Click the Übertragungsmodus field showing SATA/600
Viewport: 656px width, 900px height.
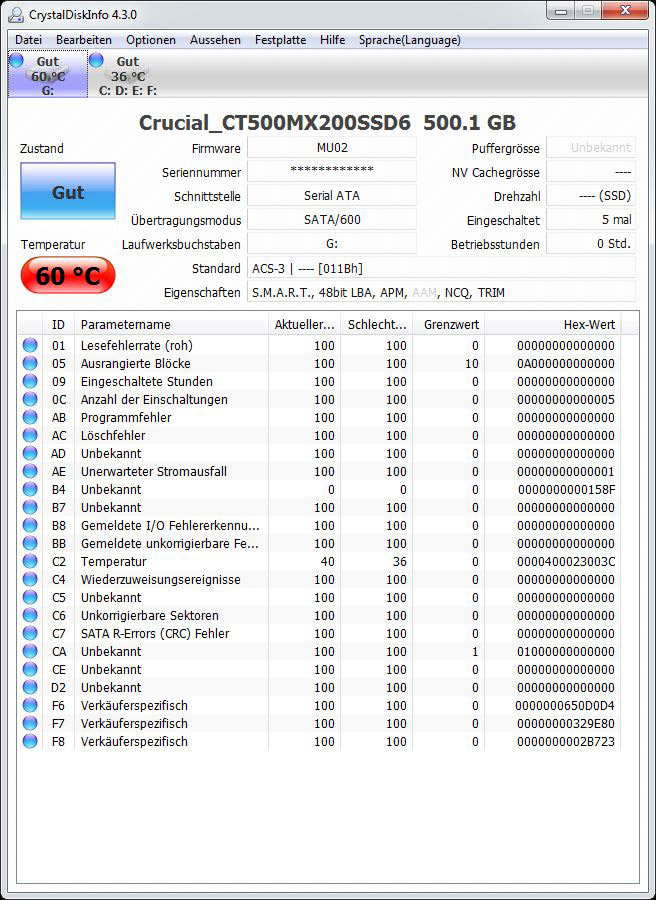332,220
